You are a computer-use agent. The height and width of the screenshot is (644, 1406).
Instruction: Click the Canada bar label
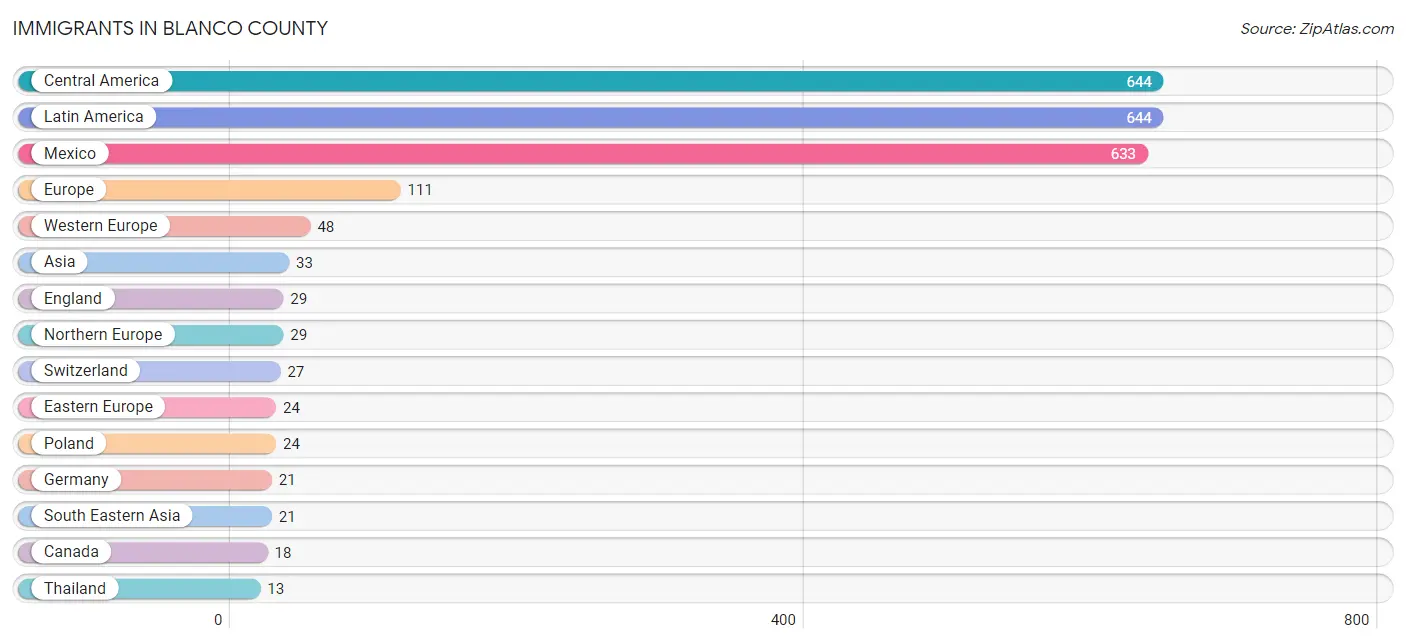(71, 552)
